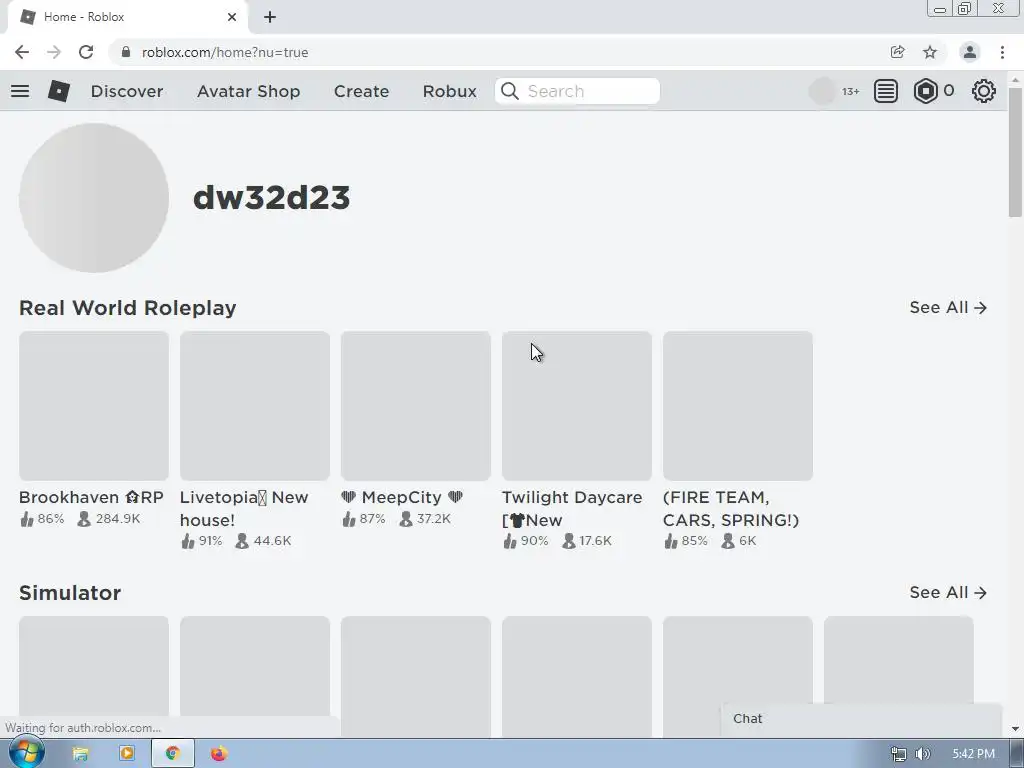The width and height of the screenshot is (1024, 768).
Task: Click the Roblox logo icon
Action: tap(59, 91)
